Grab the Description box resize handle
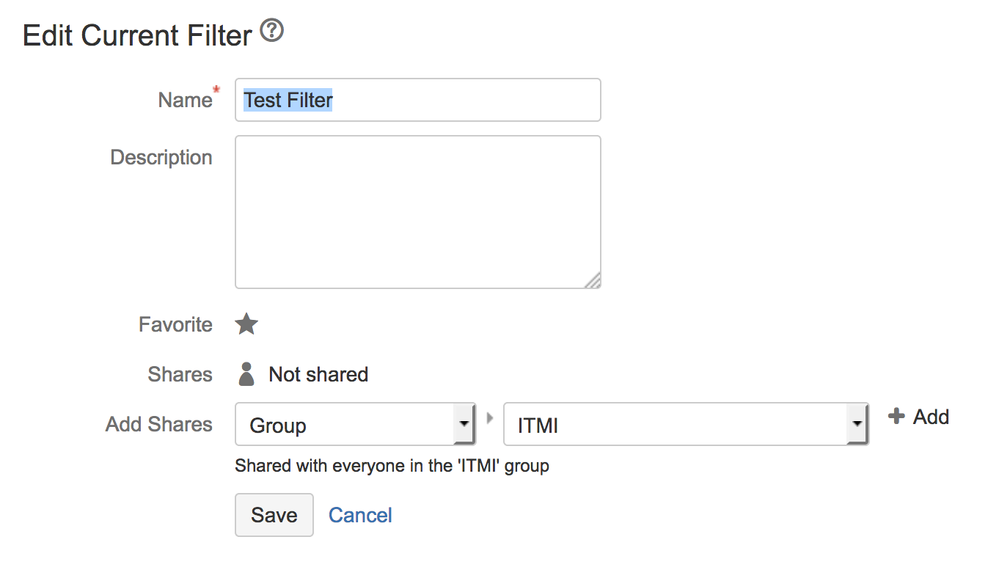 592,280
